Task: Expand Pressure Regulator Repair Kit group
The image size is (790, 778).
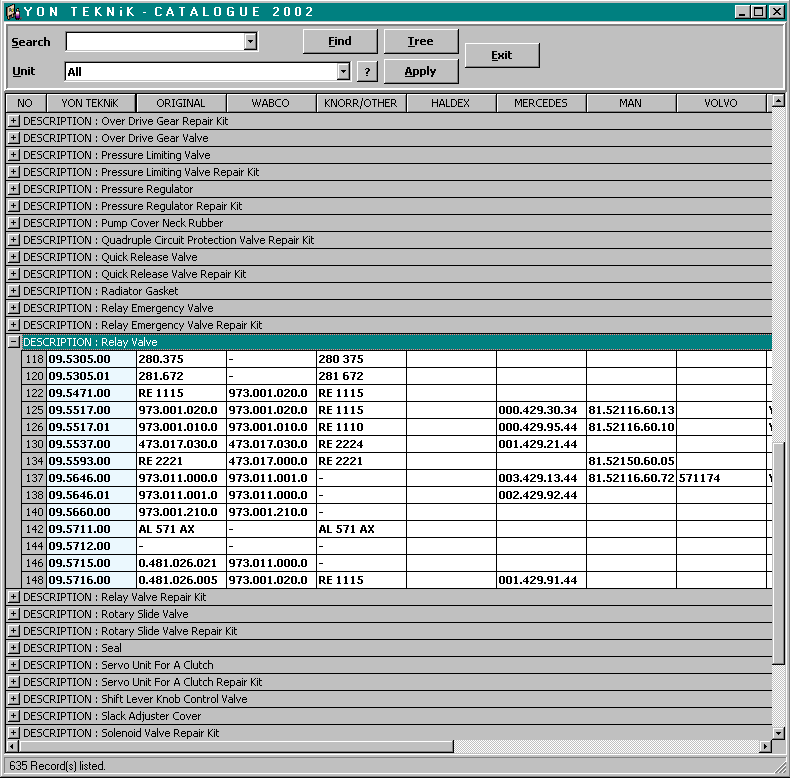Action: [14, 206]
